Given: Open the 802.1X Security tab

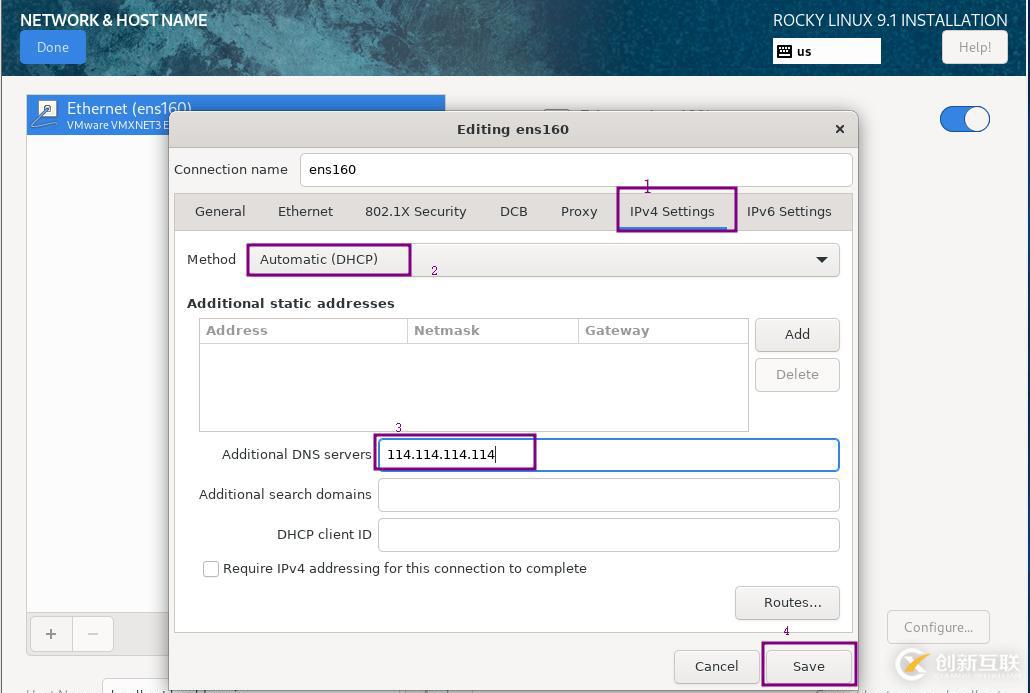Looking at the screenshot, I should pos(415,212).
